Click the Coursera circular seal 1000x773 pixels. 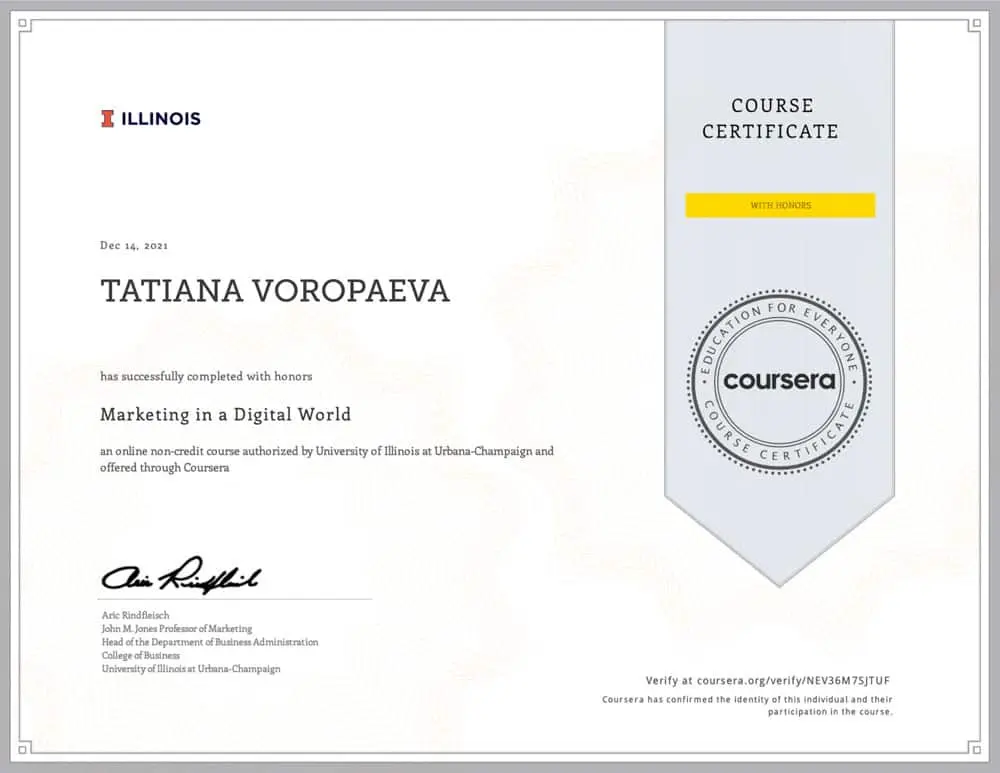pos(779,382)
